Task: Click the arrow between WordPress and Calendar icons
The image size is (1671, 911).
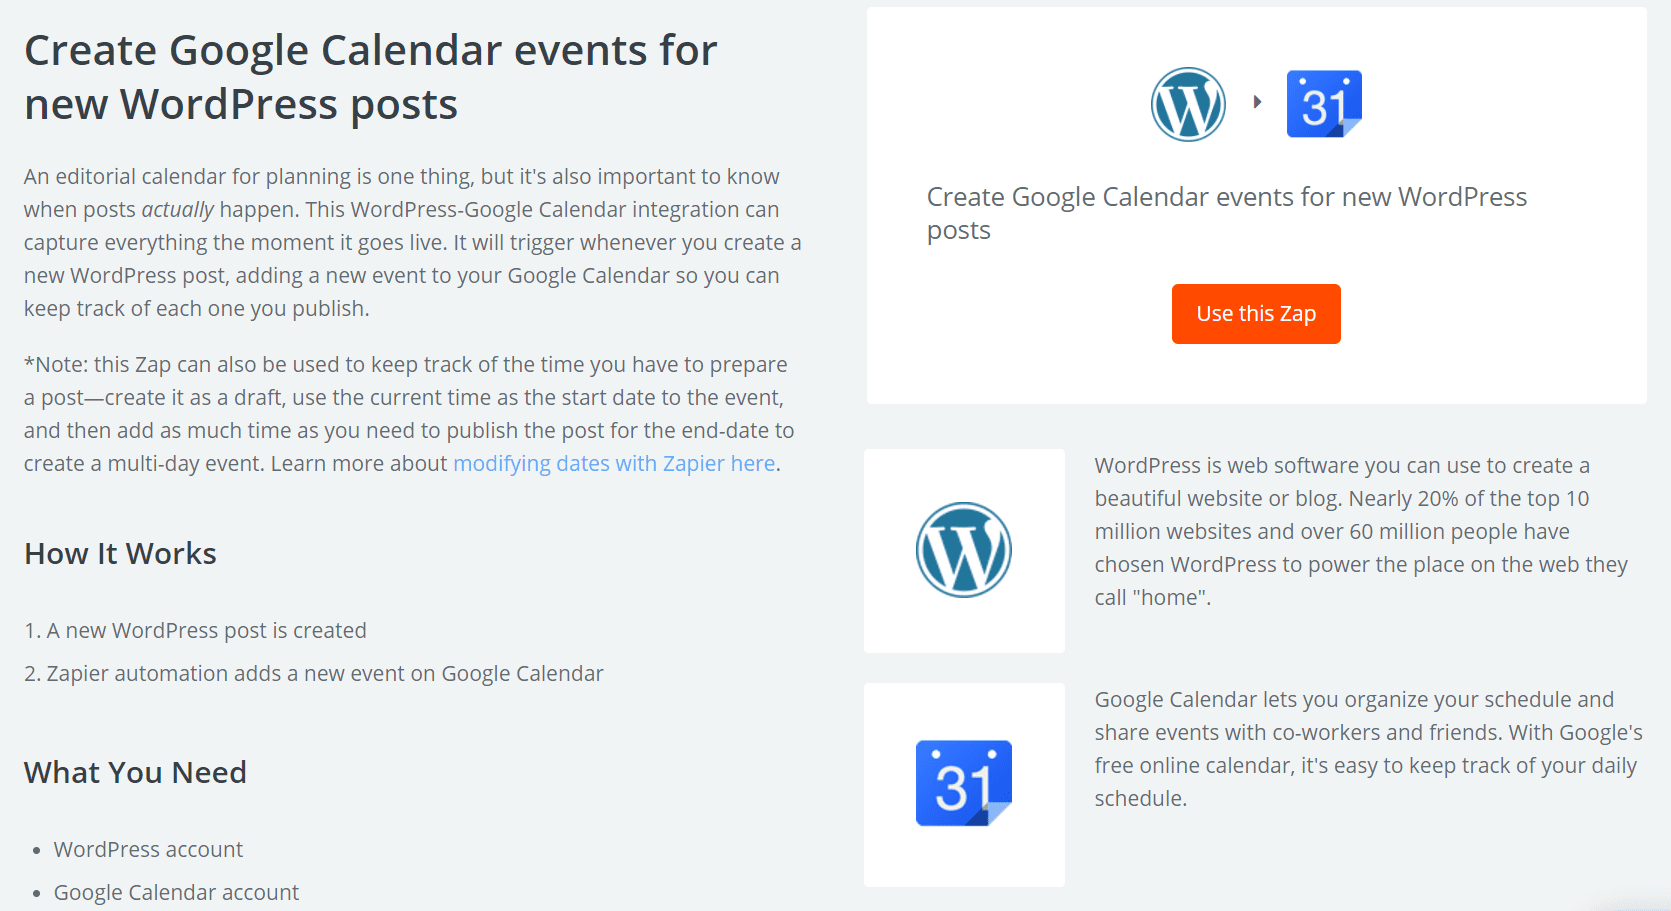Action: coord(1258,101)
